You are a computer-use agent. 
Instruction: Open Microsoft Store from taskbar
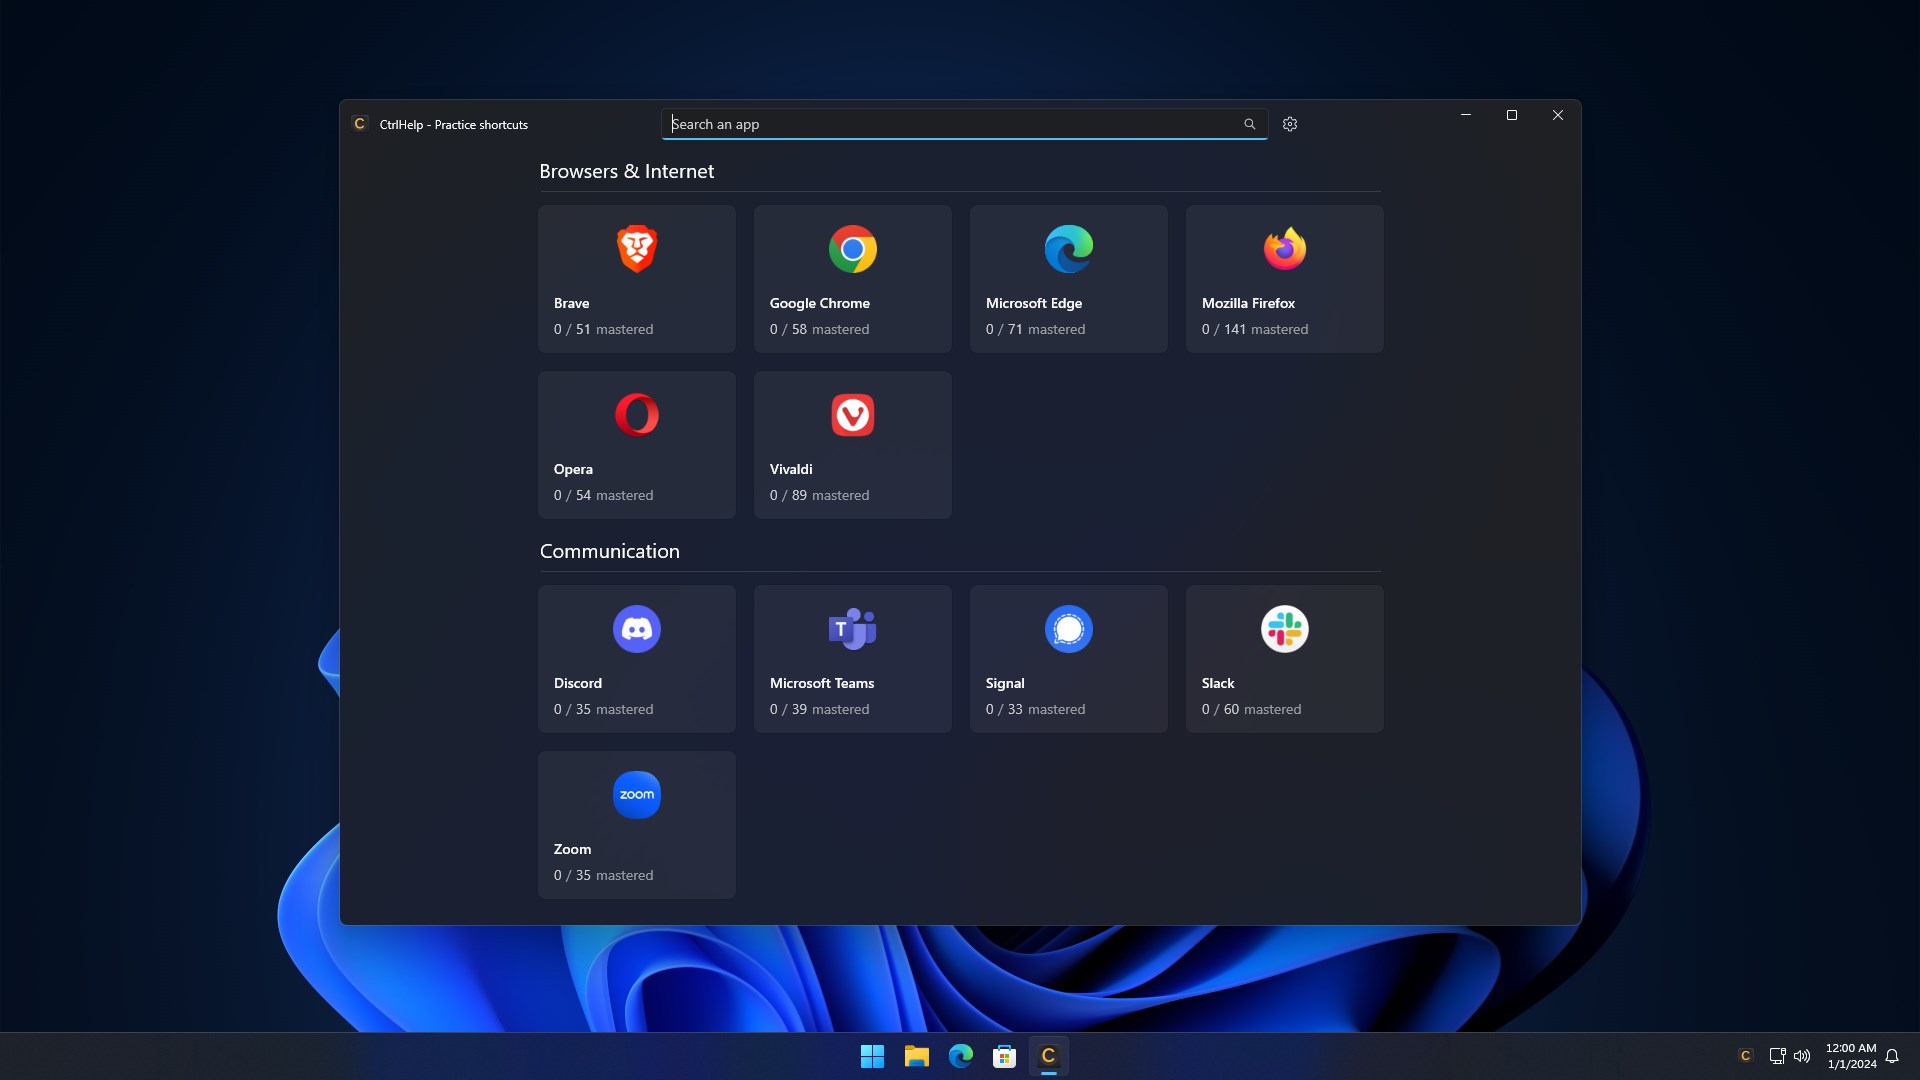(1004, 1056)
